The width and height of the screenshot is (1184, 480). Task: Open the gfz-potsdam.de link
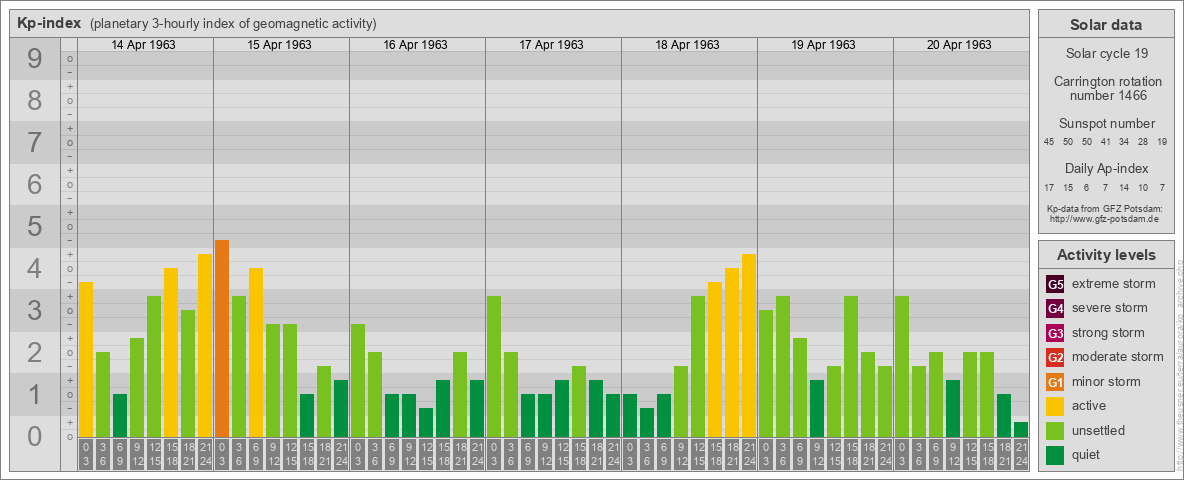pyautogui.click(x=1106, y=218)
